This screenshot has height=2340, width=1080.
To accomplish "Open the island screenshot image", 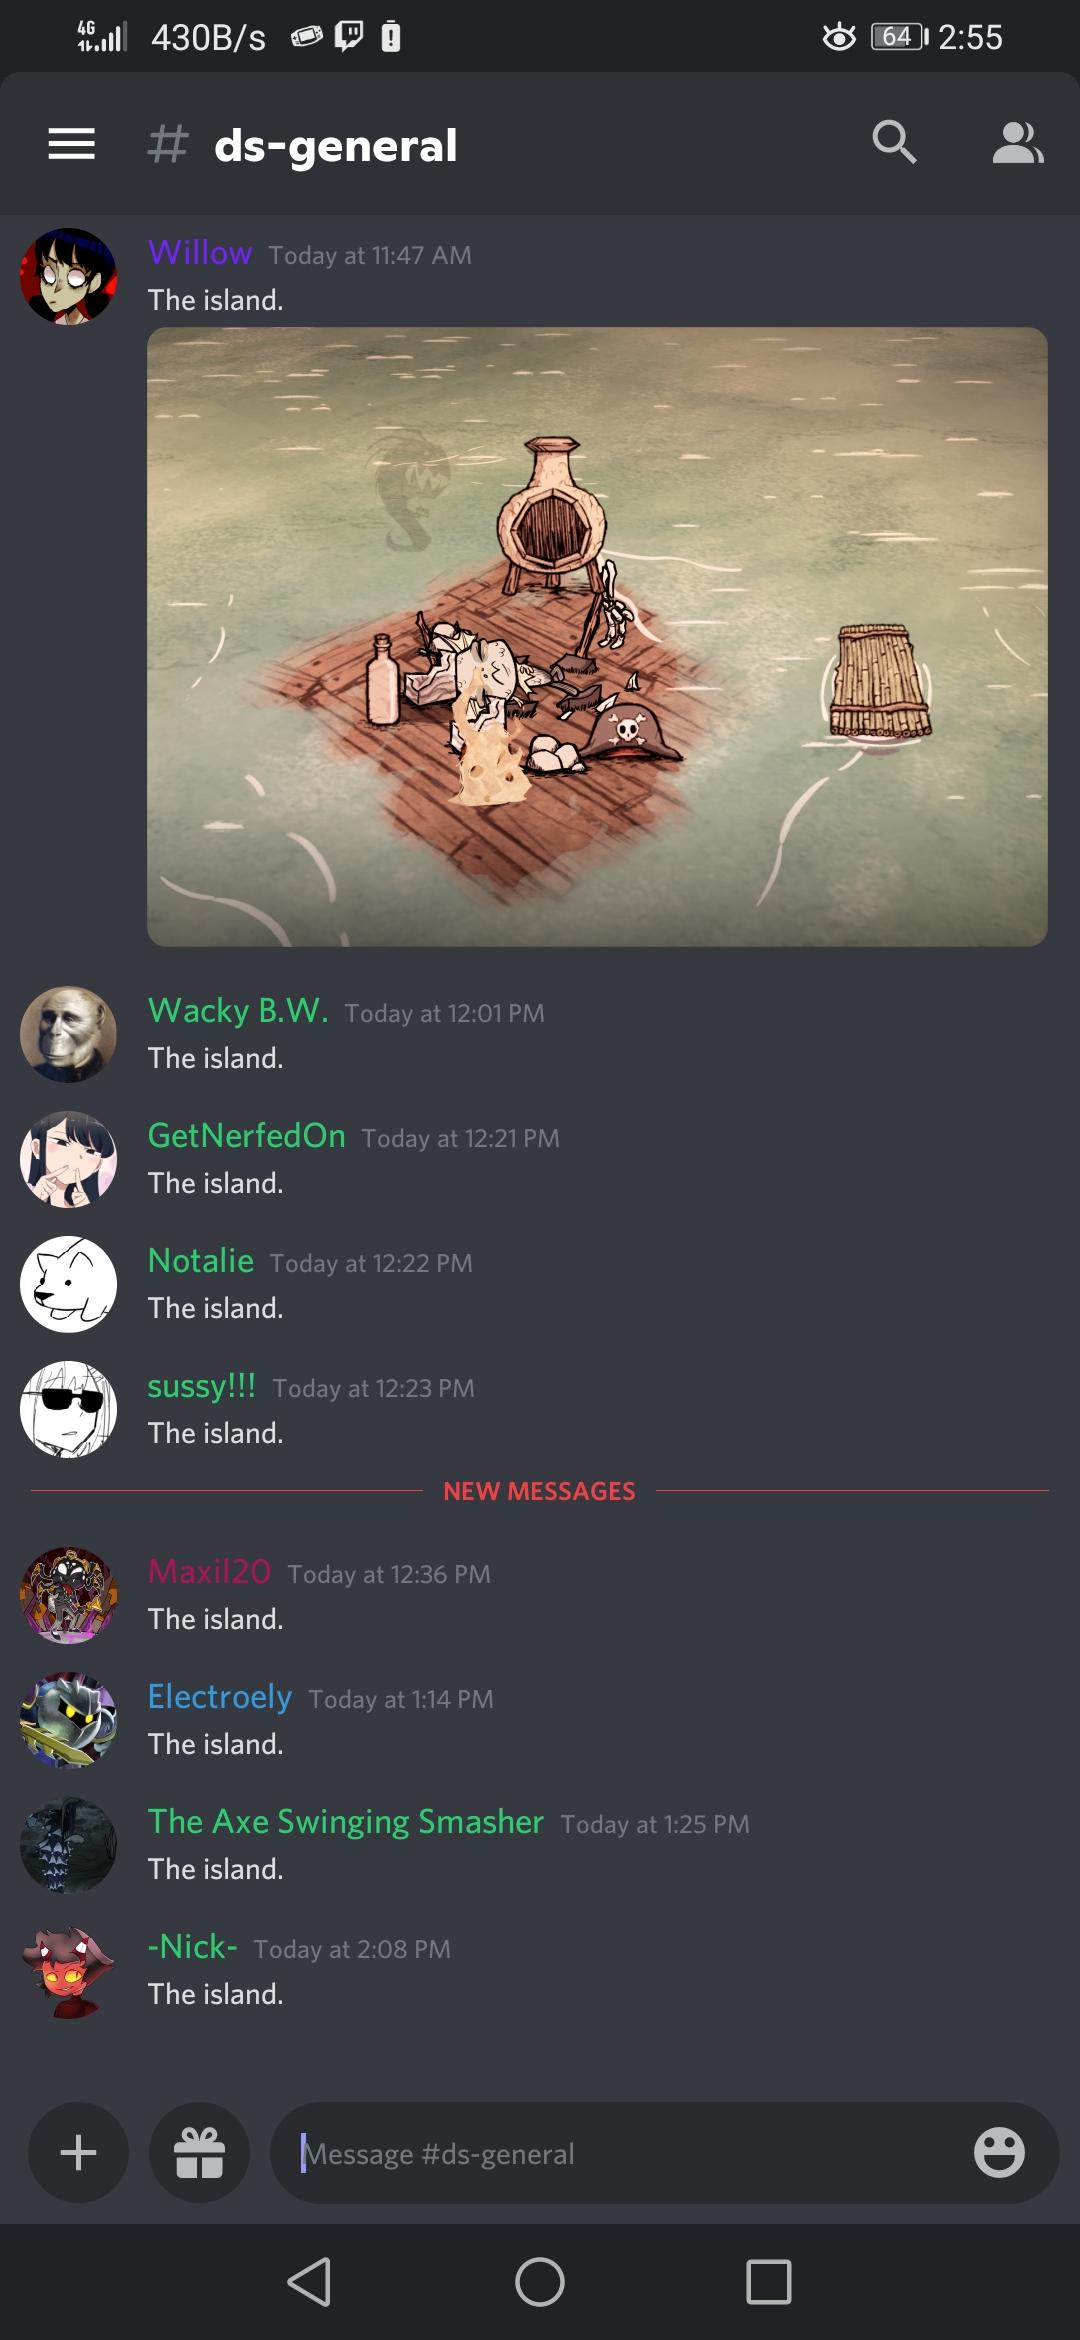I will (597, 636).
